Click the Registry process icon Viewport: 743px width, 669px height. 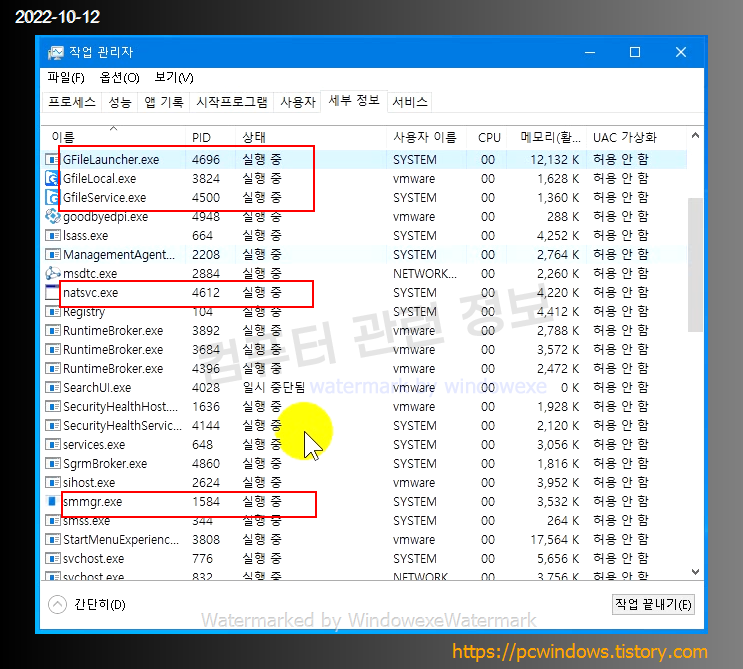pyautogui.click(x=52, y=312)
